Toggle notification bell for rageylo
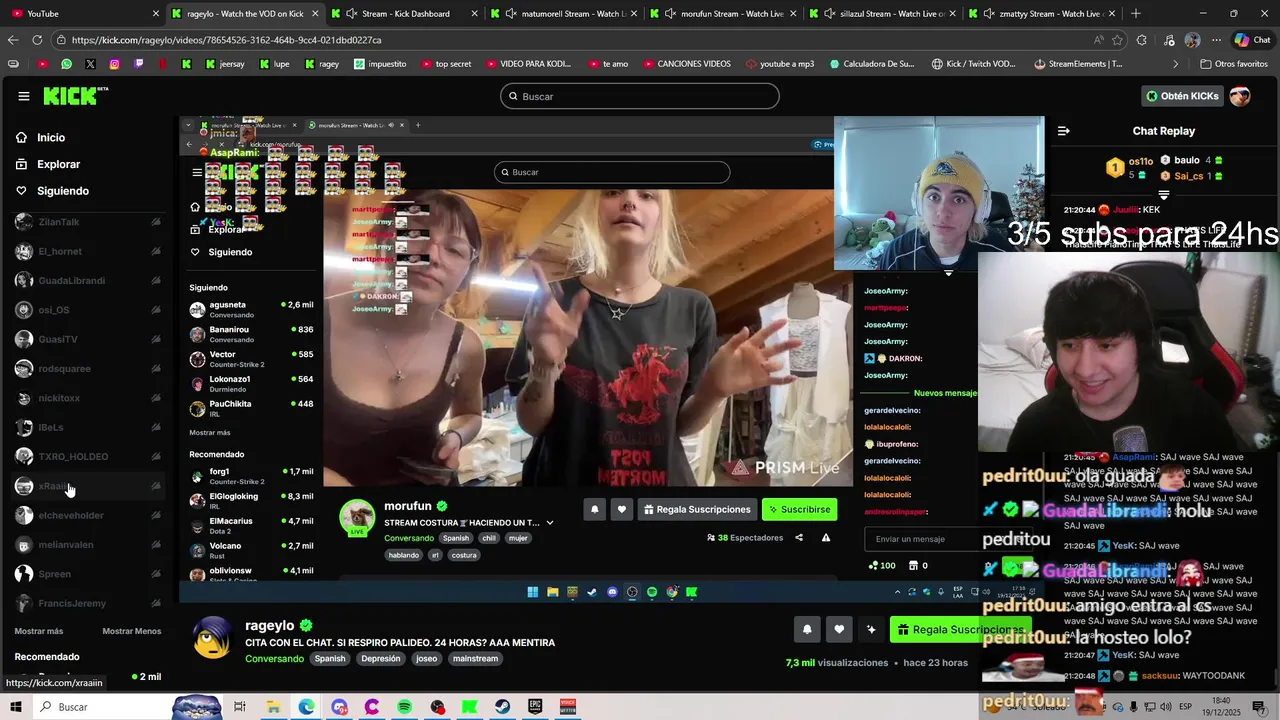The width and height of the screenshot is (1280, 720). click(807, 629)
